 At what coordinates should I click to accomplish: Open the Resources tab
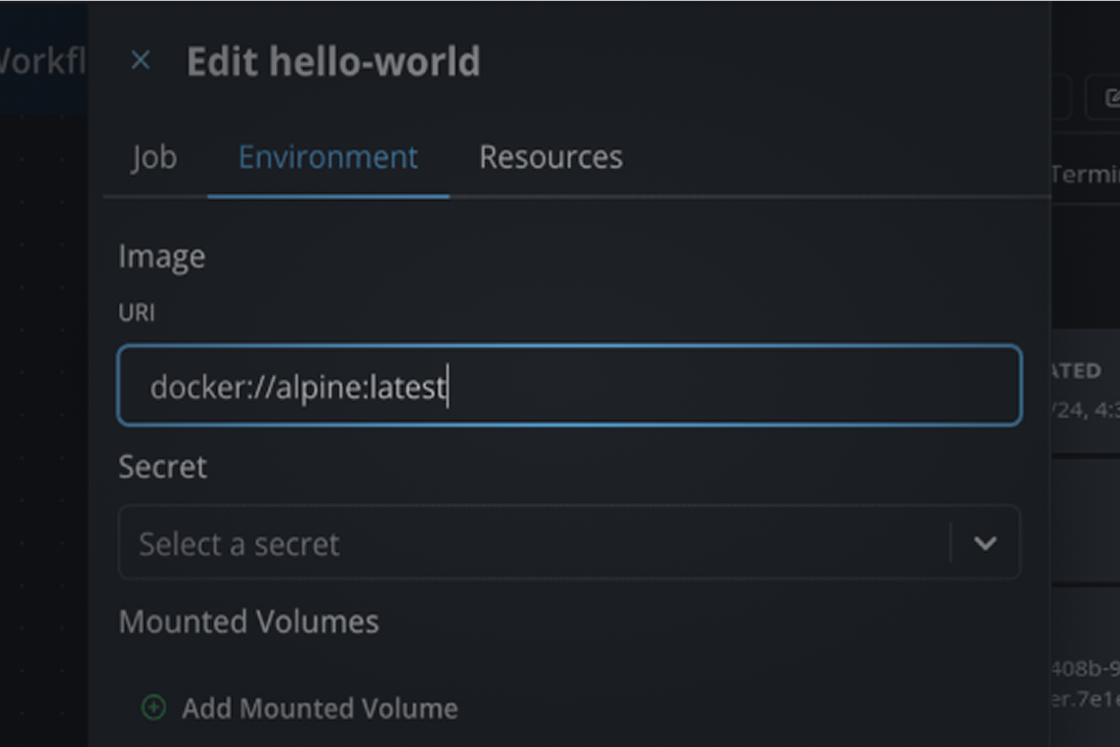(550, 157)
